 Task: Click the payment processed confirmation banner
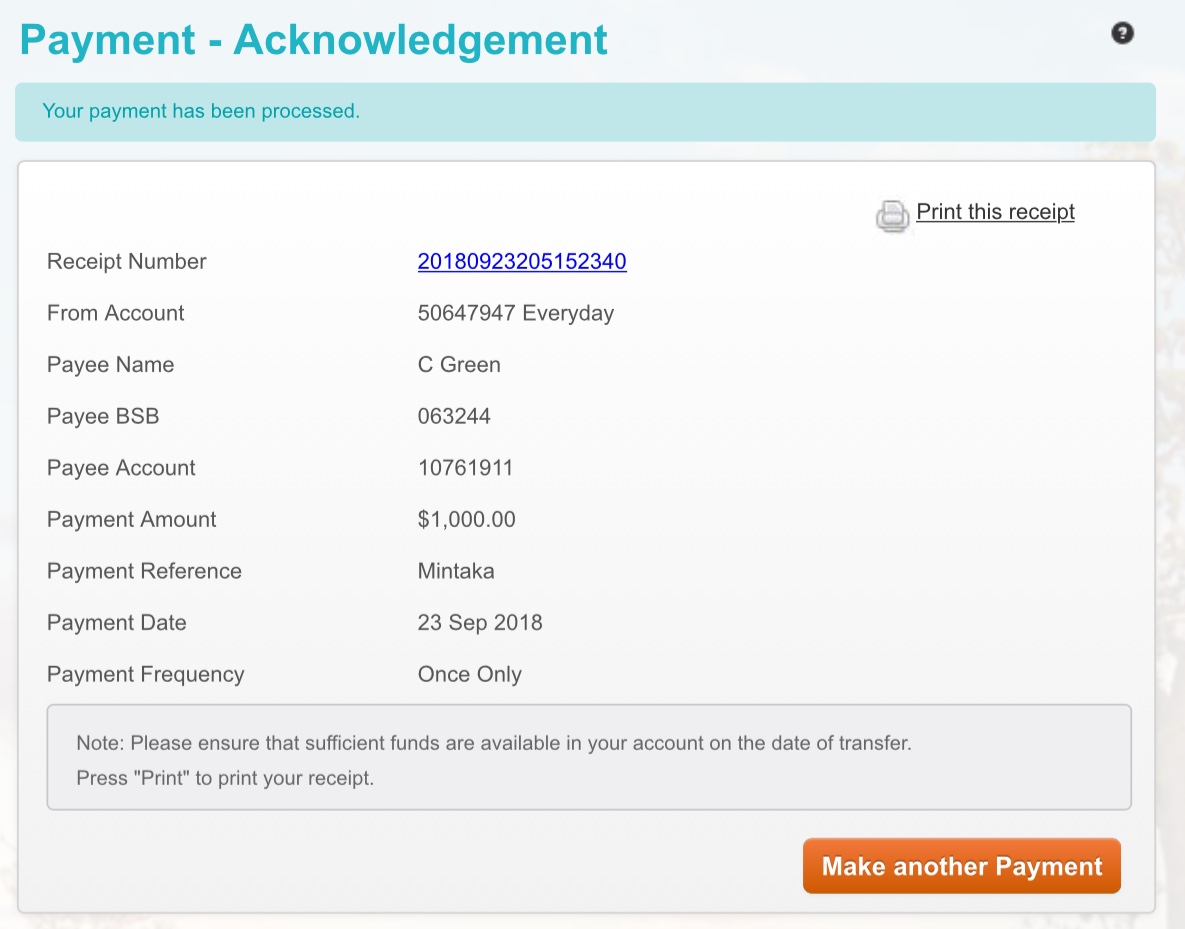585,112
